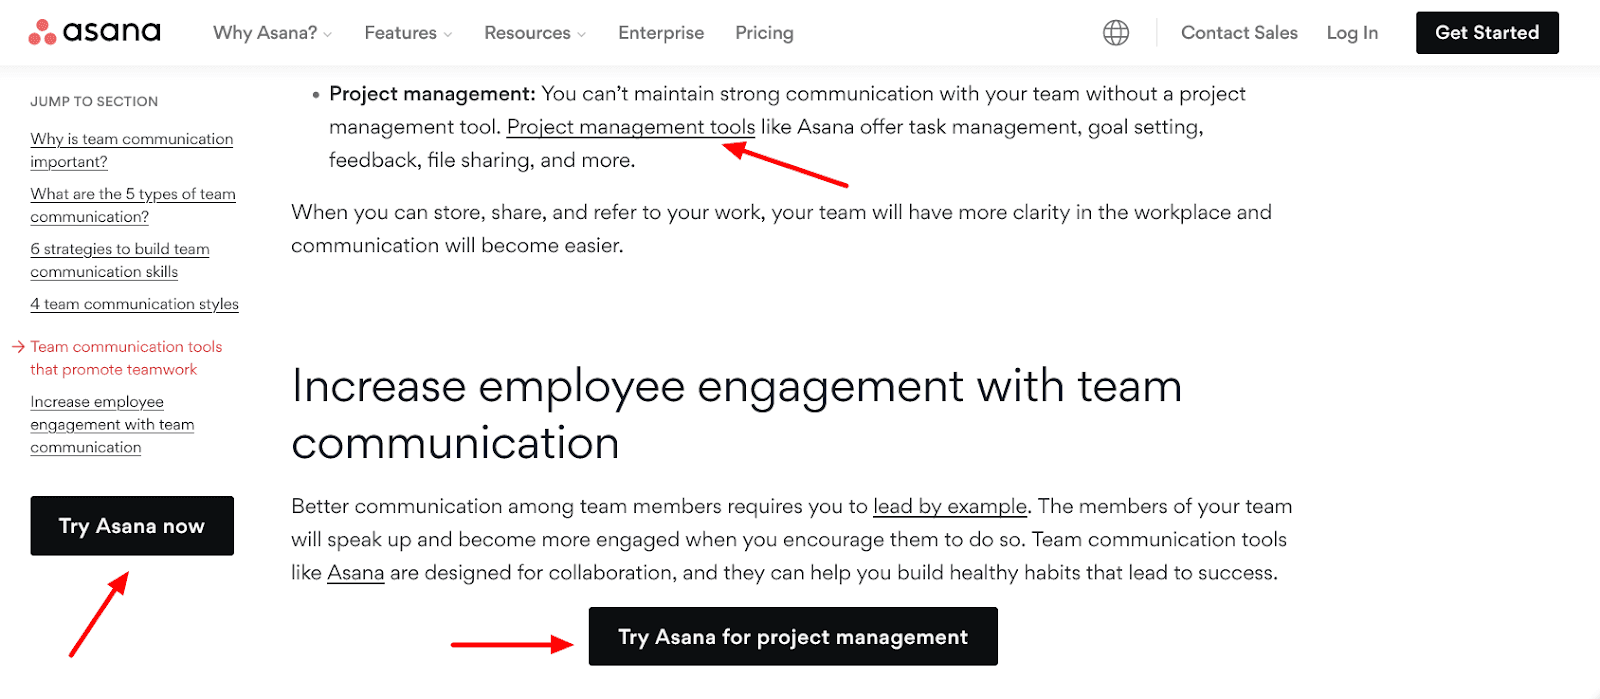Open Increase employee engagement with team communication
The height and width of the screenshot is (699, 1600).
tap(112, 424)
